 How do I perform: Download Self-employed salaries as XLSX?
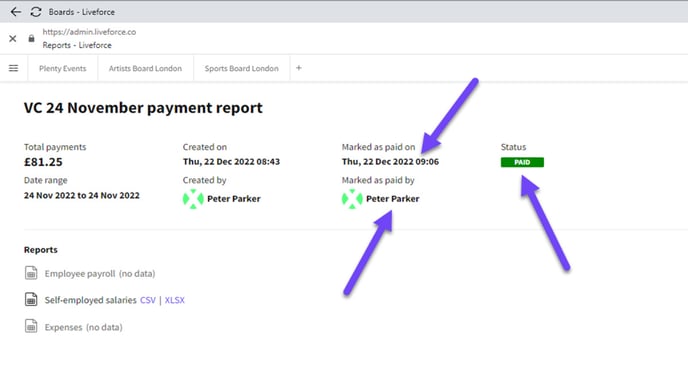coord(175,300)
